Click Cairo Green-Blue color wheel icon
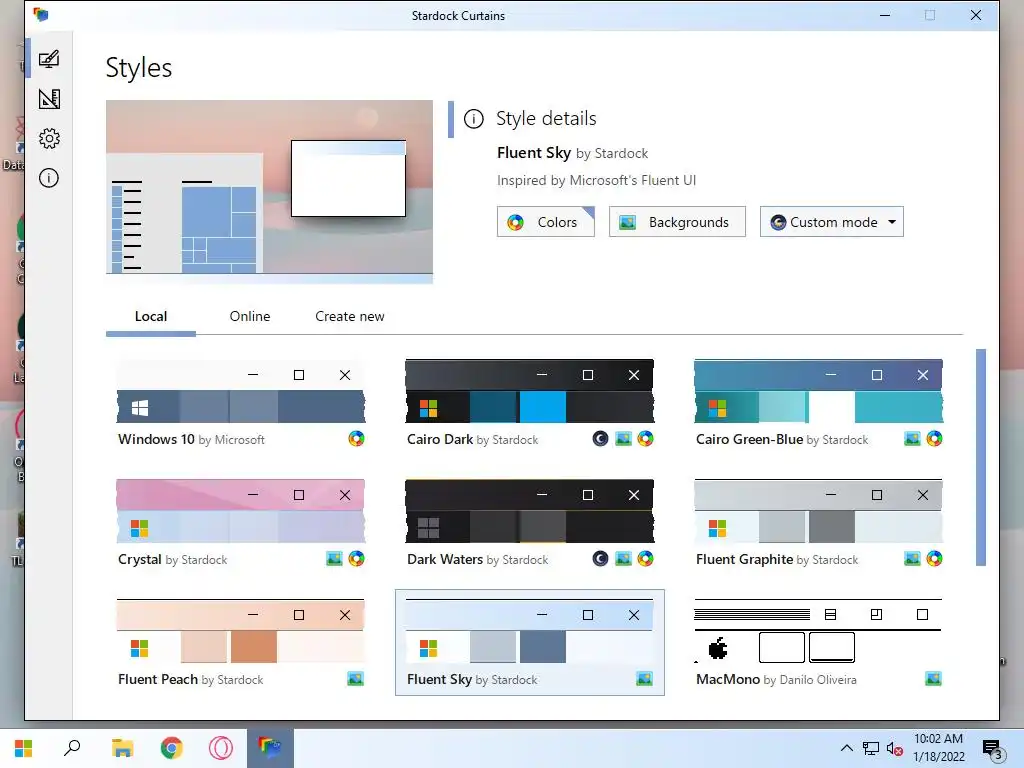The width and height of the screenshot is (1024, 768). [x=935, y=439]
